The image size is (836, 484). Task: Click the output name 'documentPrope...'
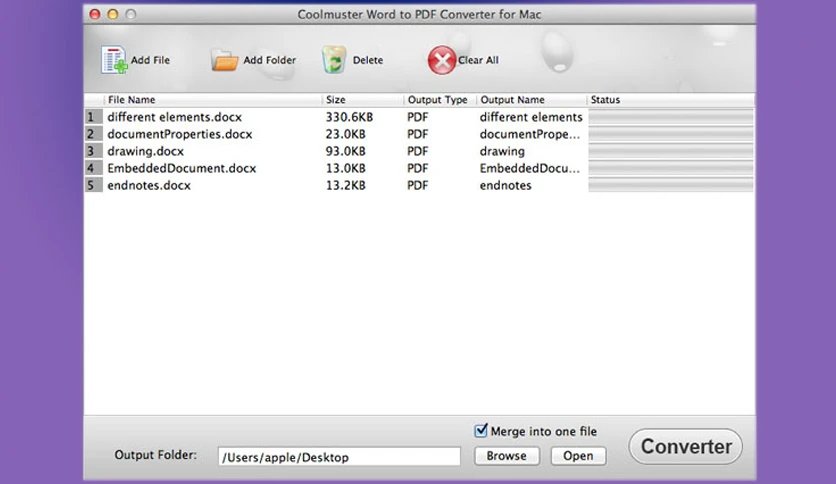click(529, 134)
